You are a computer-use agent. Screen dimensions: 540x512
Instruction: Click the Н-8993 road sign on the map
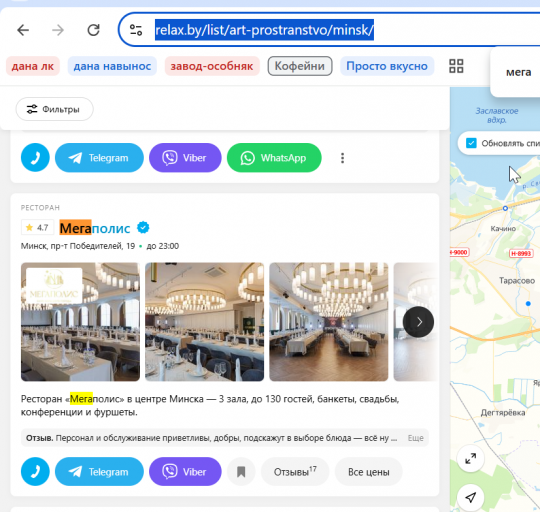[x=521, y=253]
